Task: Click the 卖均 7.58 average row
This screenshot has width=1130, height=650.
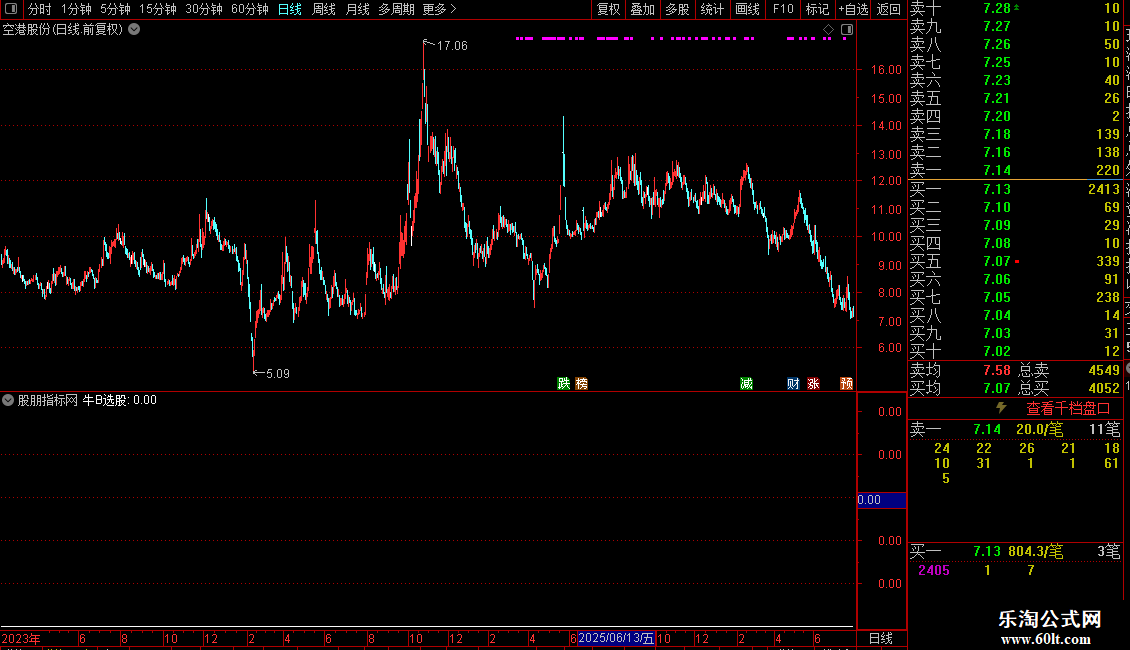Action: tap(960, 370)
